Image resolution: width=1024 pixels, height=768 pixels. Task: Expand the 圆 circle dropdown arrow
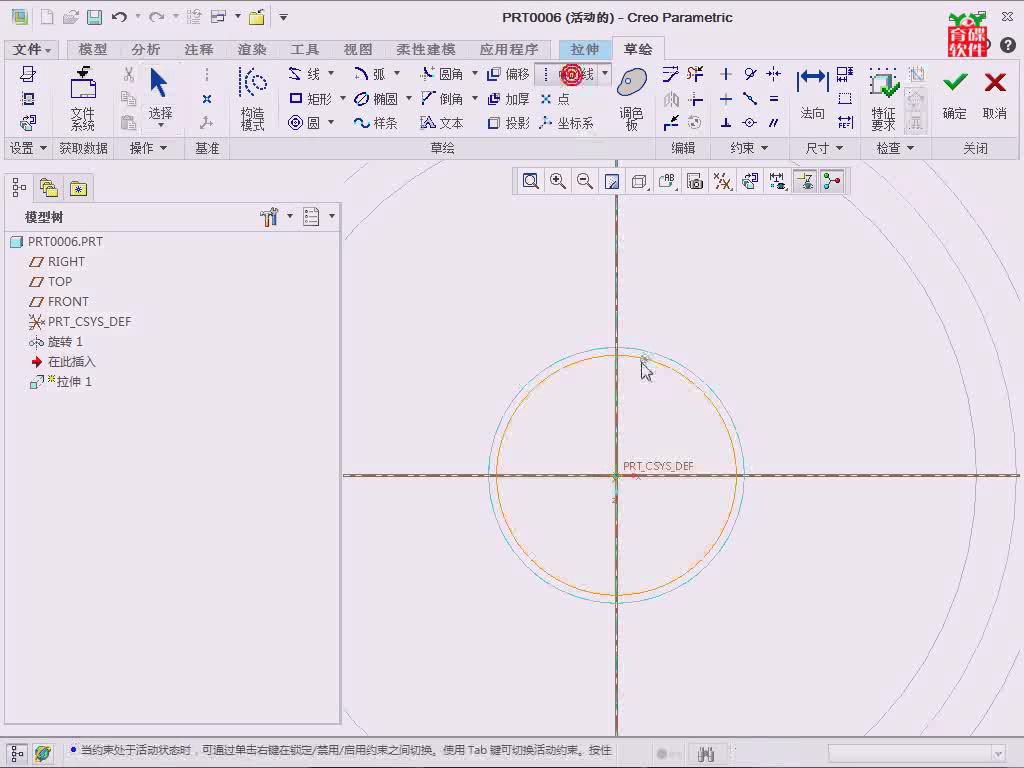click(331, 122)
